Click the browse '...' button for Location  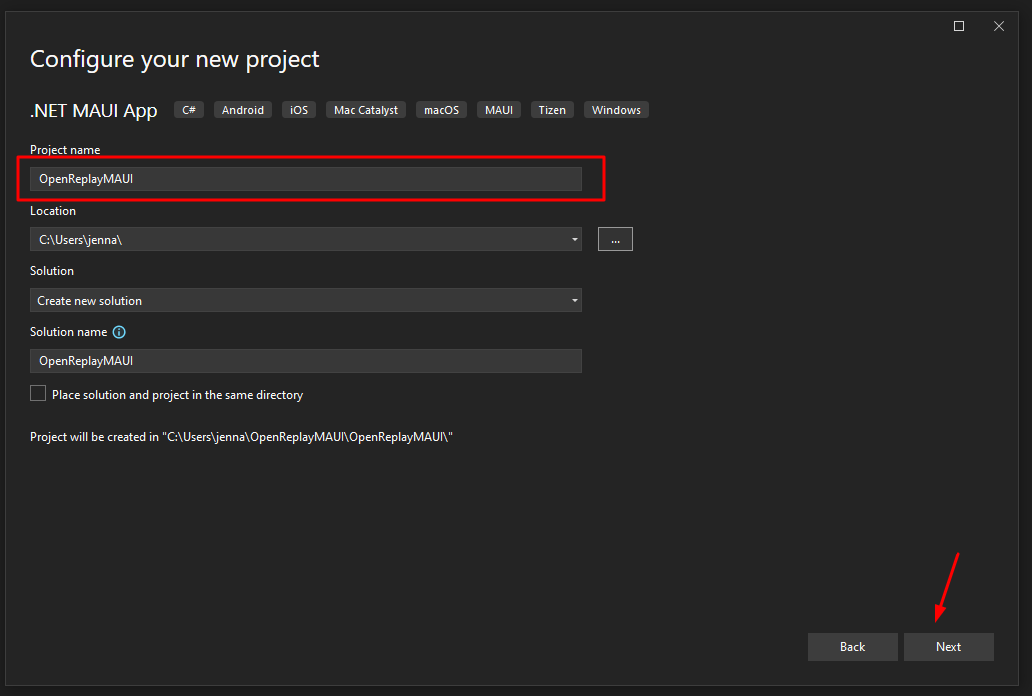click(x=615, y=239)
